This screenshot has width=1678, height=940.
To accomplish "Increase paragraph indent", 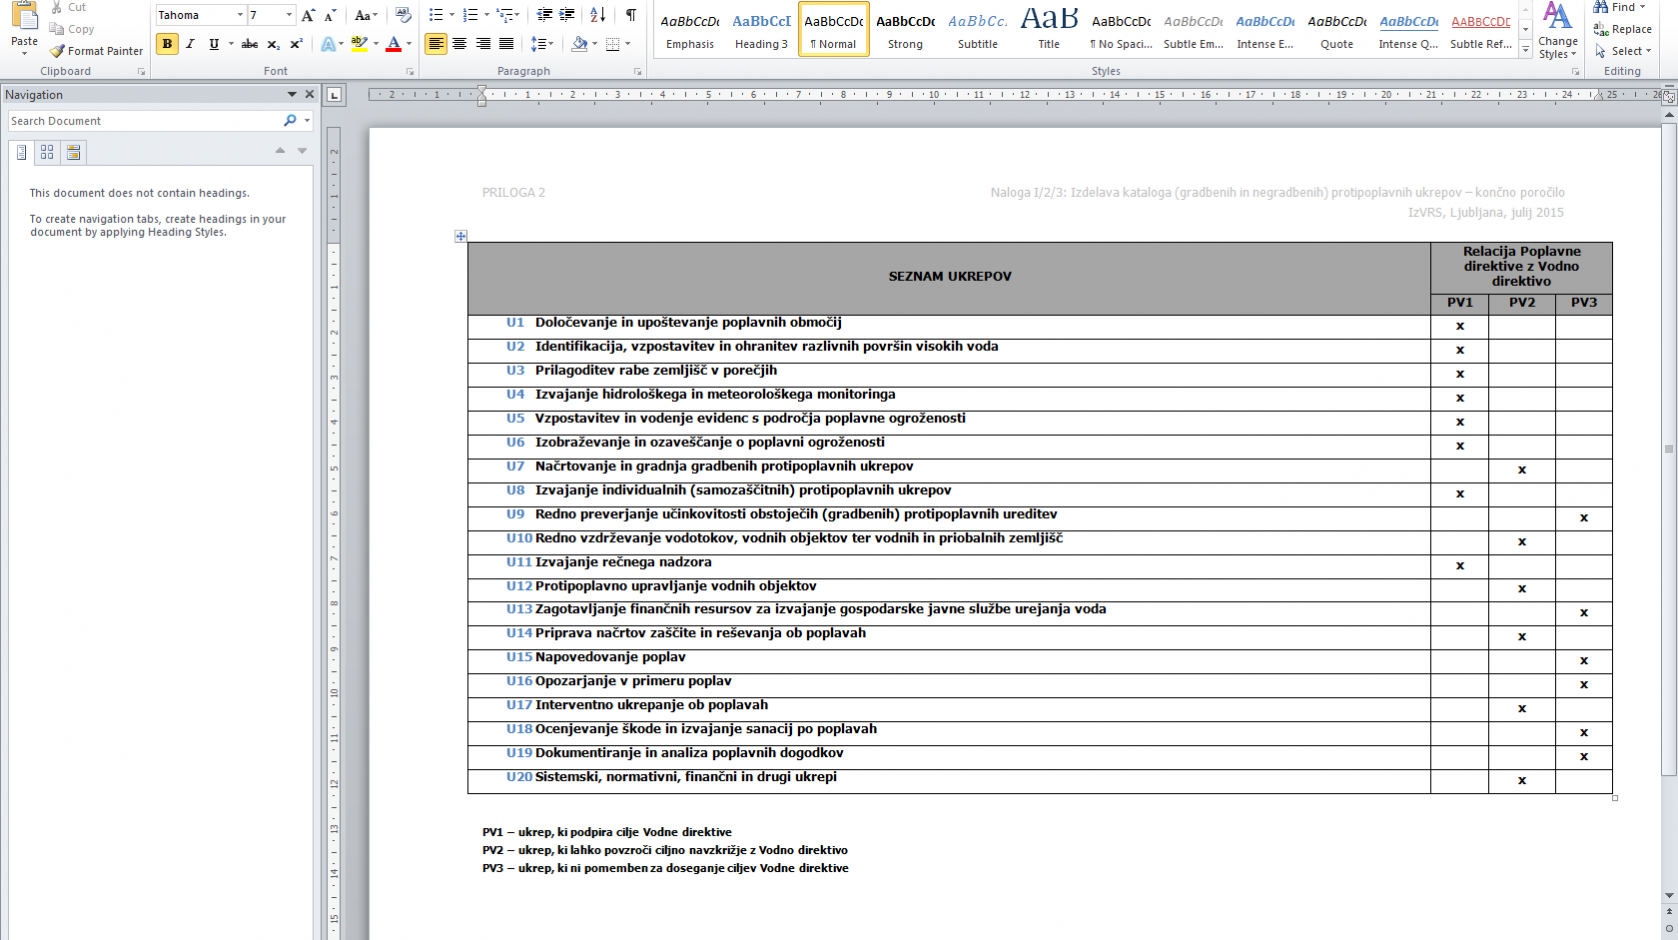I will tap(567, 15).
